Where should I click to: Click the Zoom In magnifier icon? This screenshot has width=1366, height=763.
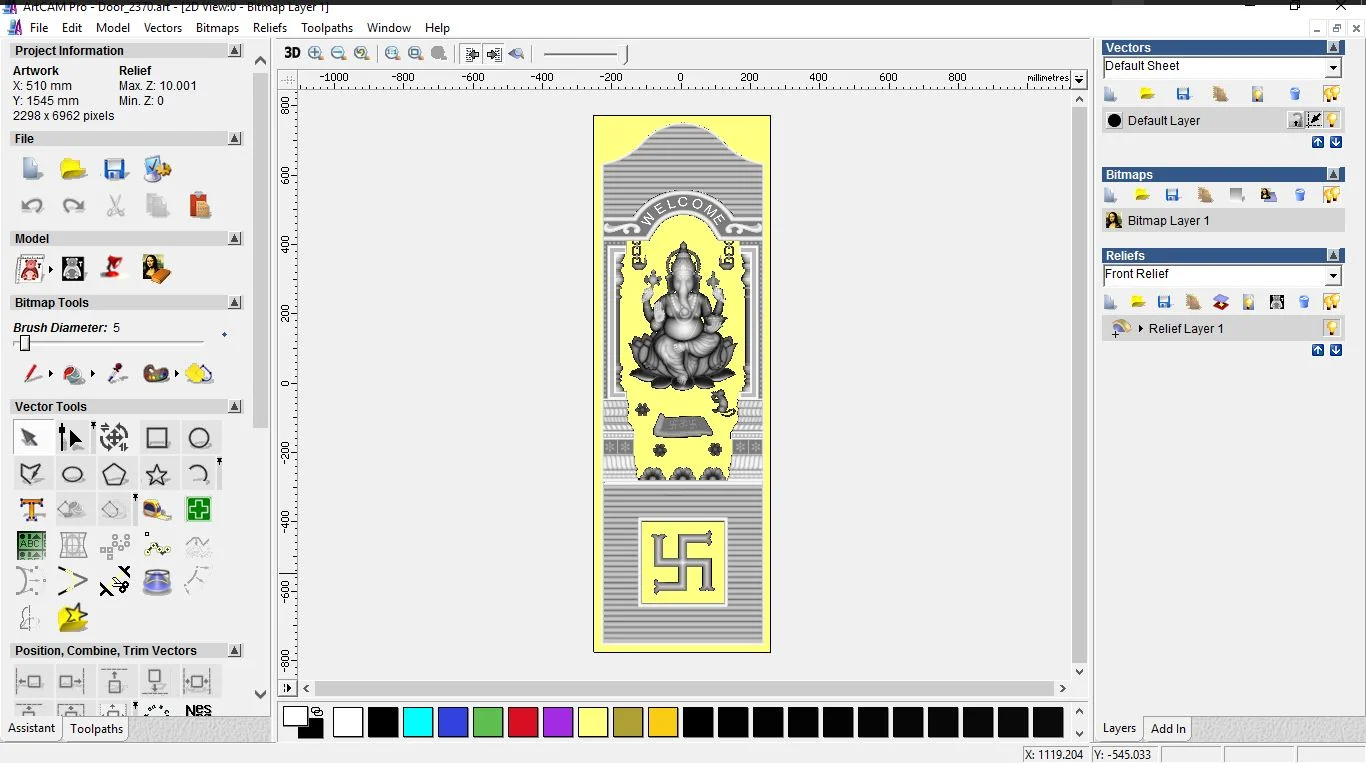click(316, 53)
